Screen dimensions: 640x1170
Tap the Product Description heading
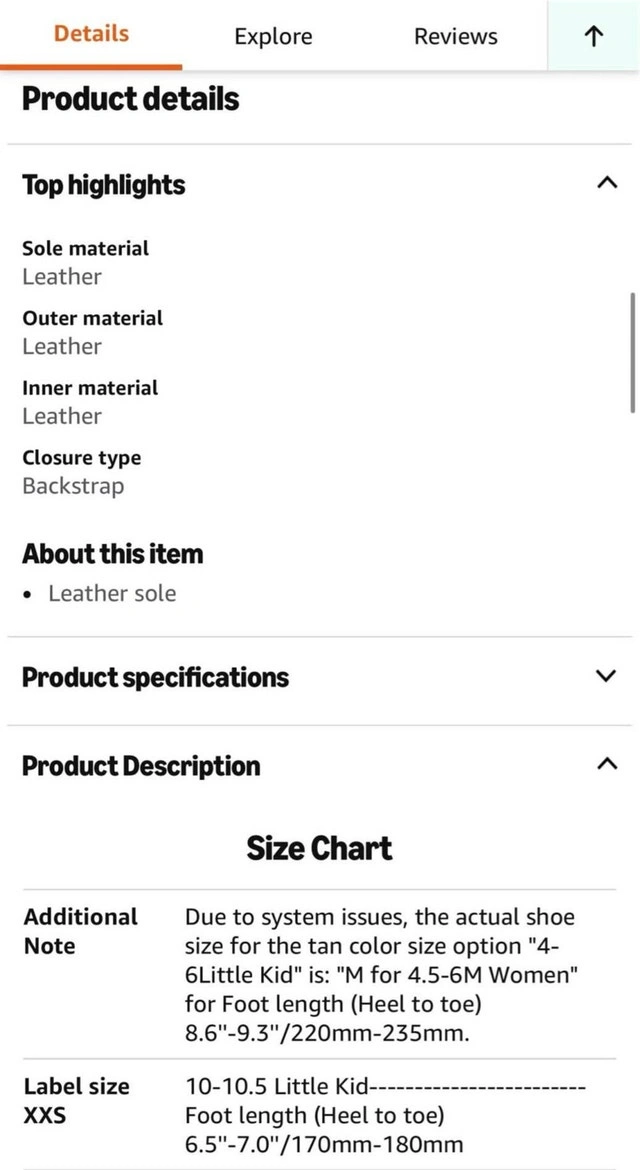point(141,766)
